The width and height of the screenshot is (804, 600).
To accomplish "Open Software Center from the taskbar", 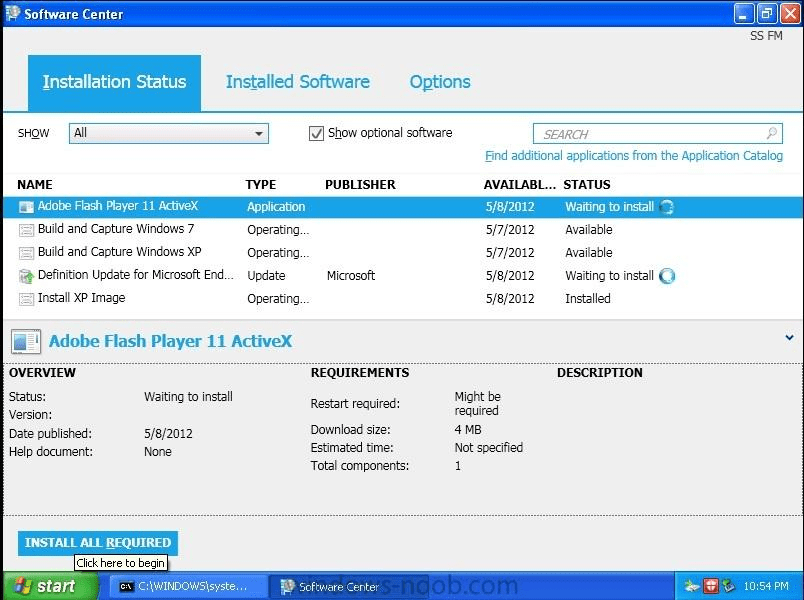I will [330, 586].
